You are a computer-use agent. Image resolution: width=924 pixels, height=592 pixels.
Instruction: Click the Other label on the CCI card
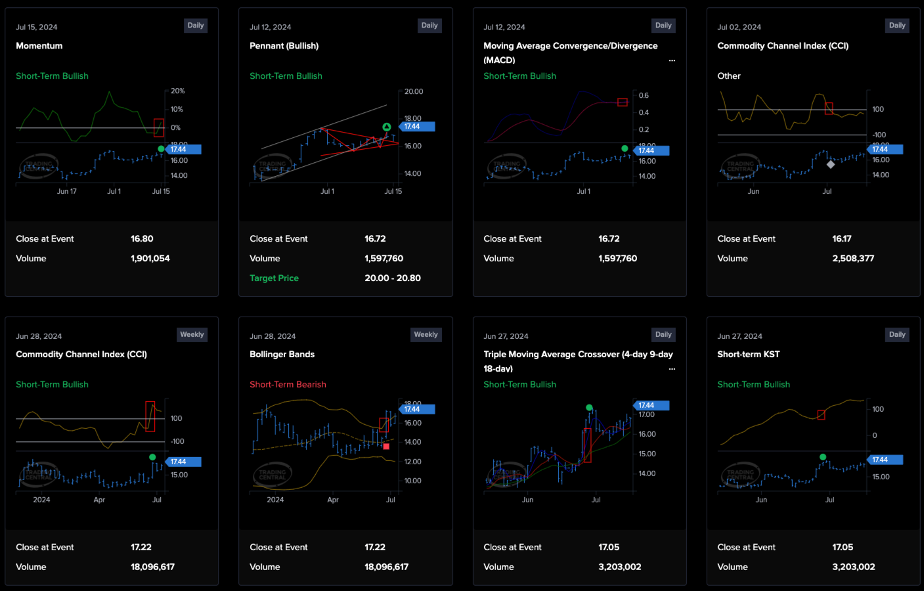point(729,76)
